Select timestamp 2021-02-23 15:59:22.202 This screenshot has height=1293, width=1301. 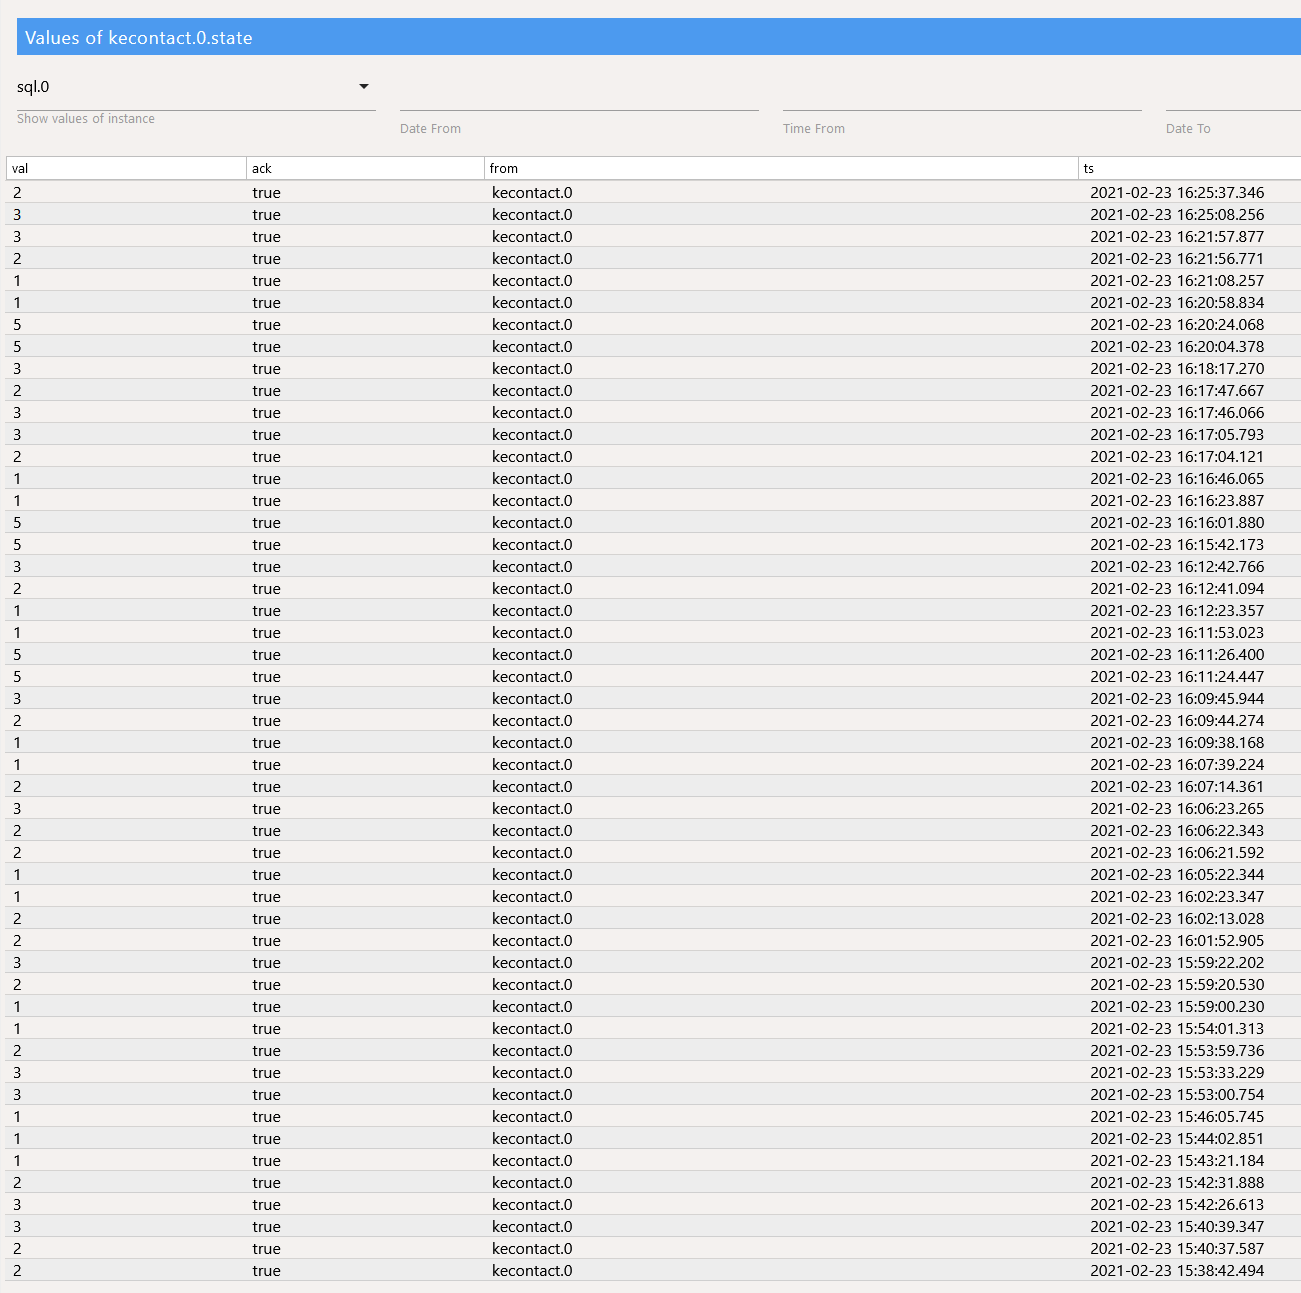[x=1177, y=963]
